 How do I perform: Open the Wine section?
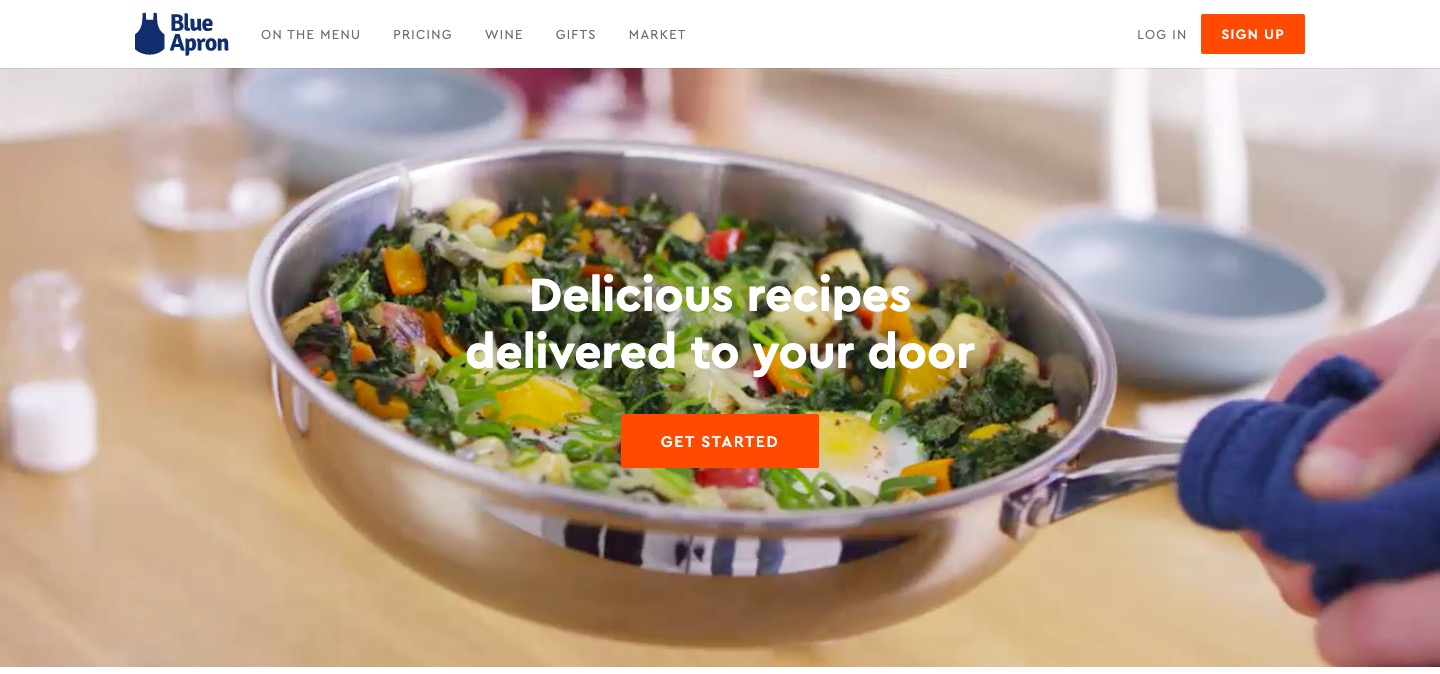pos(504,34)
